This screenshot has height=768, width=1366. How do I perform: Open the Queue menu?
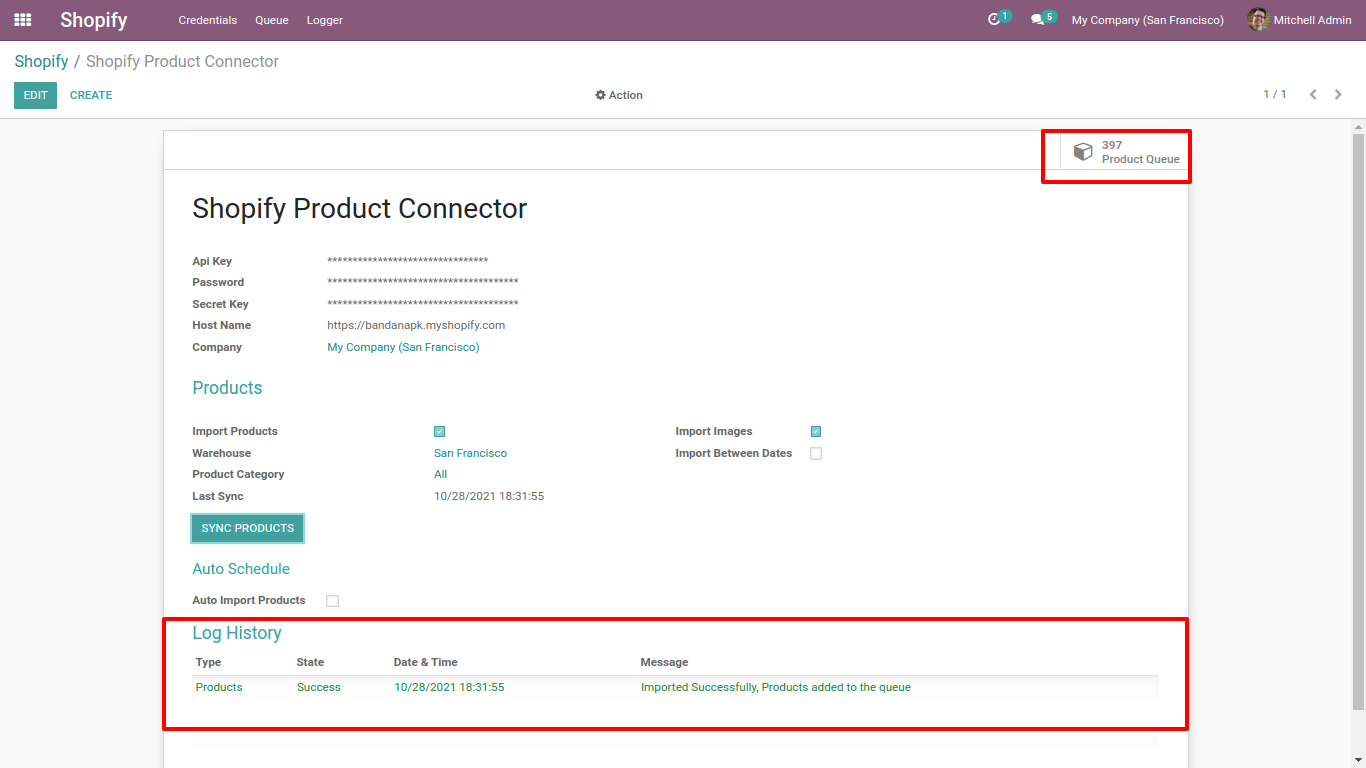coord(272,20)
